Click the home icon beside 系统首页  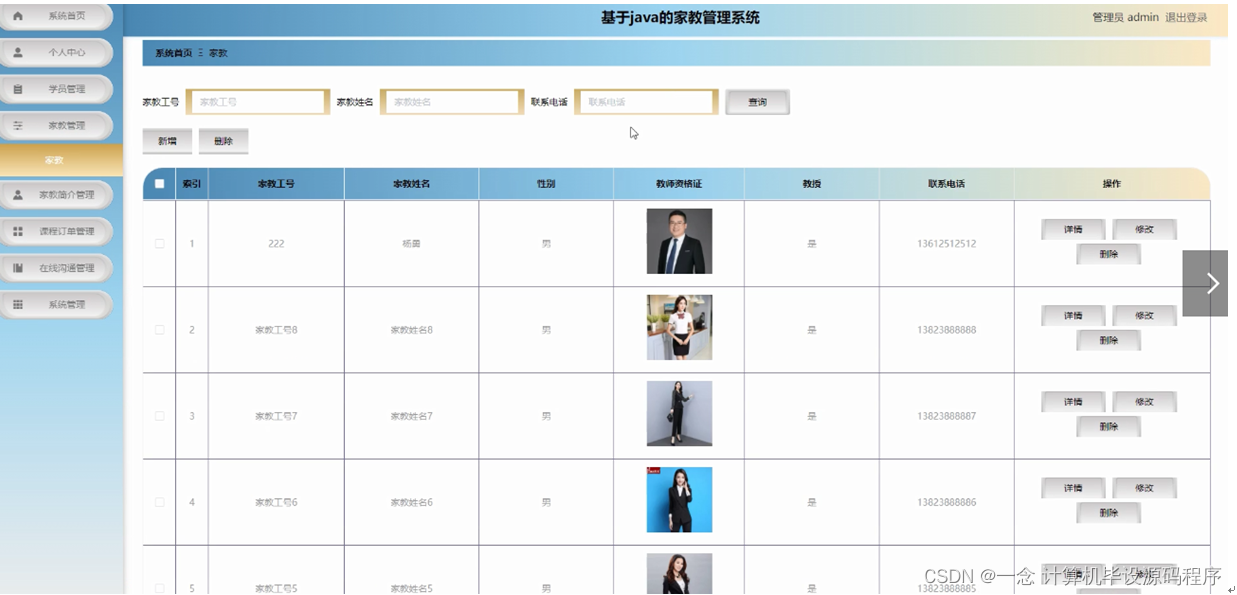click(18, 16)
